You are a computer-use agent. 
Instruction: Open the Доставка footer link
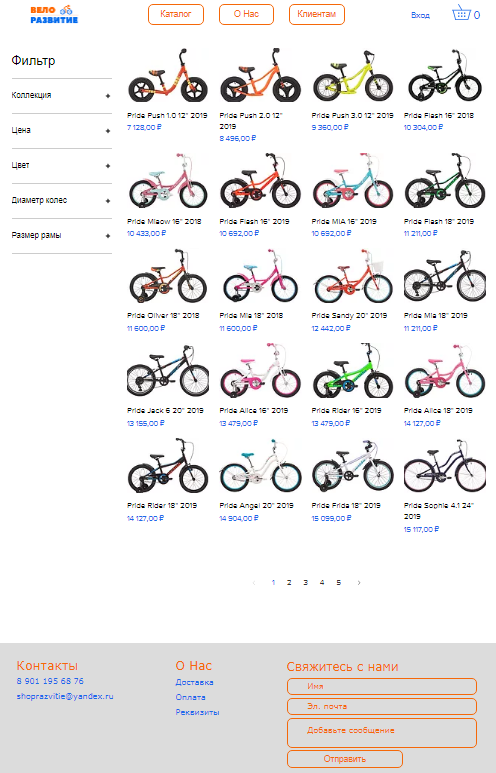pos(194,682)
